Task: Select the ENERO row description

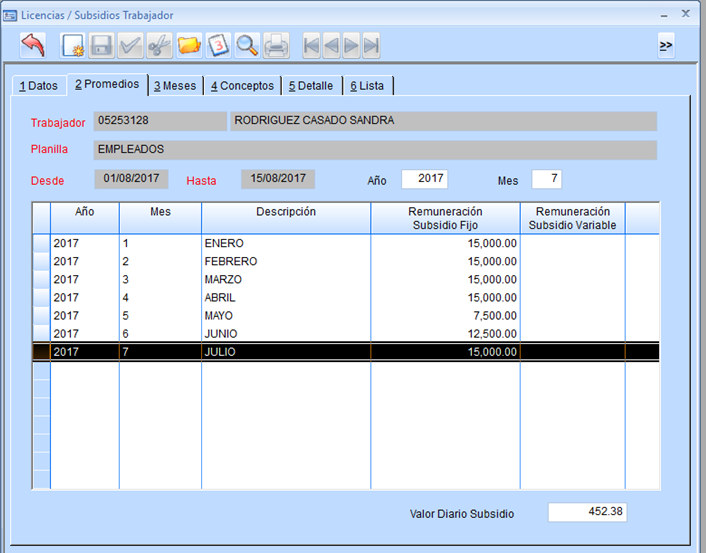Action: pyautogui.click(x=224, y=244)
